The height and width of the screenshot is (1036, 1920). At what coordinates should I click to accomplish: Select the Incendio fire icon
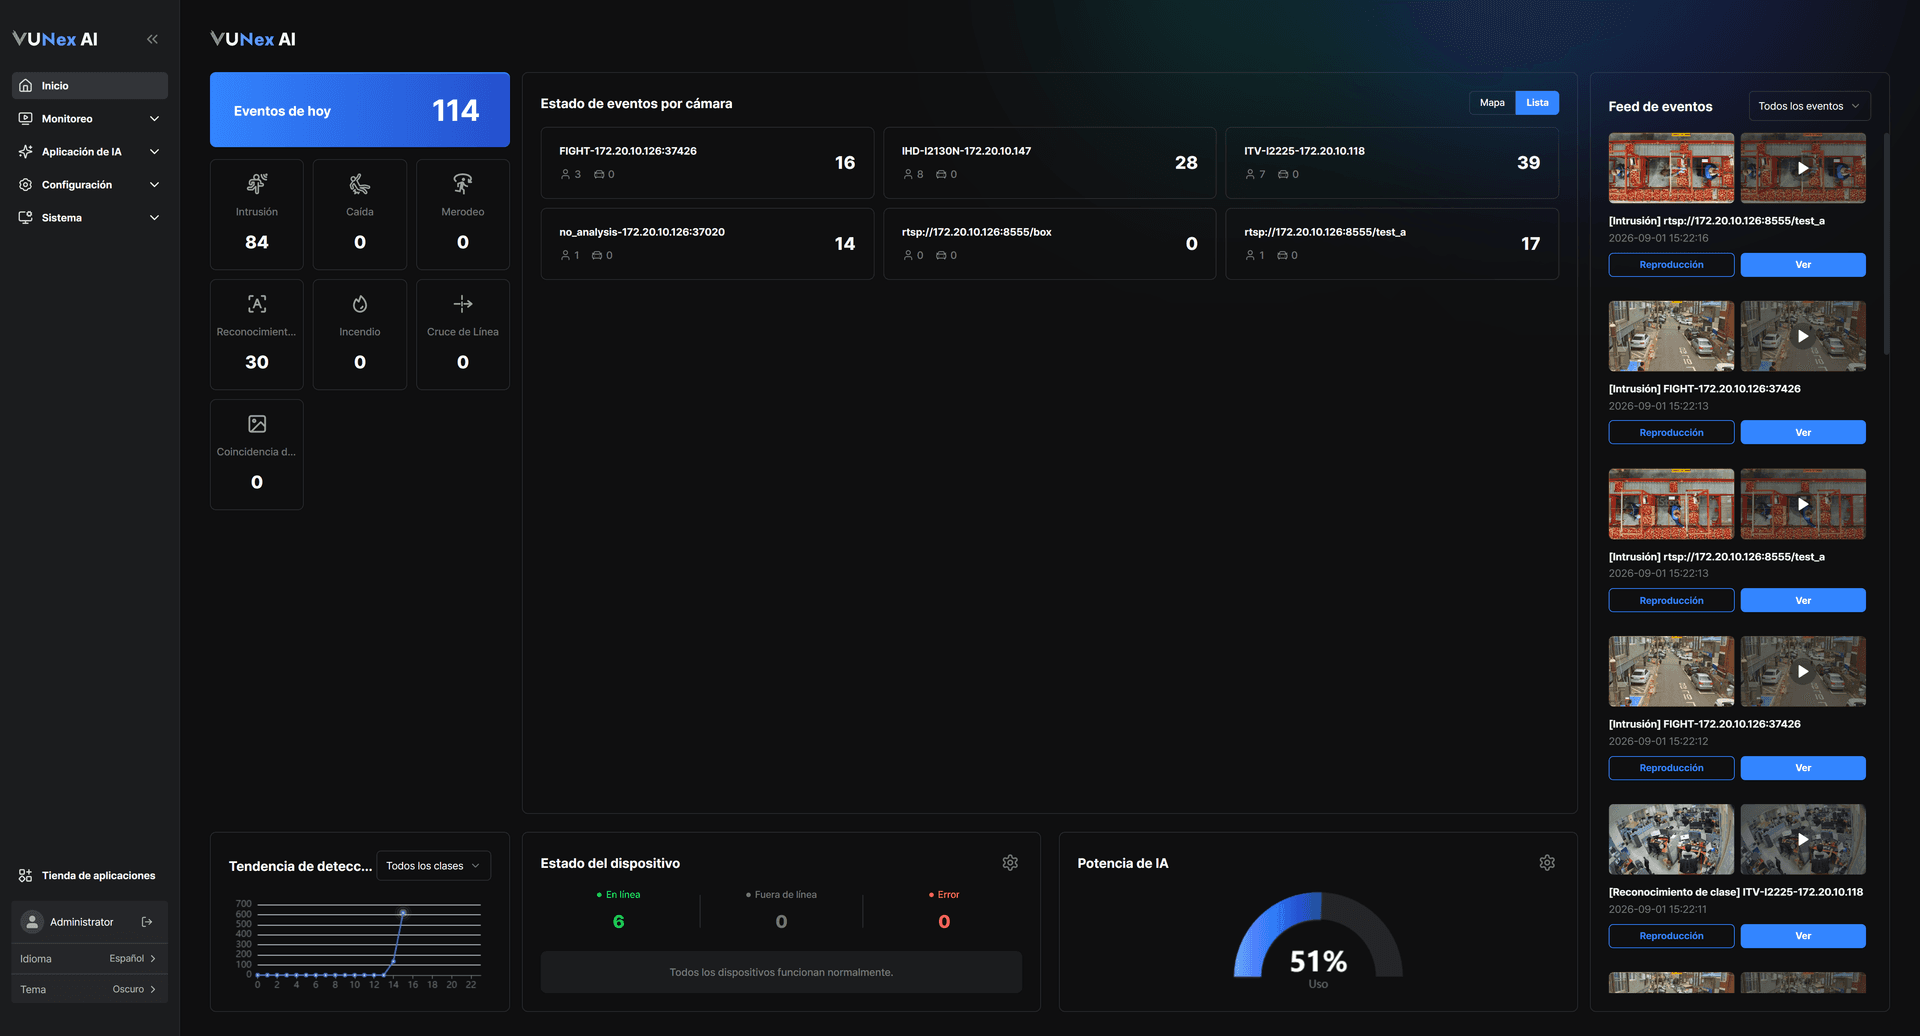360,304
